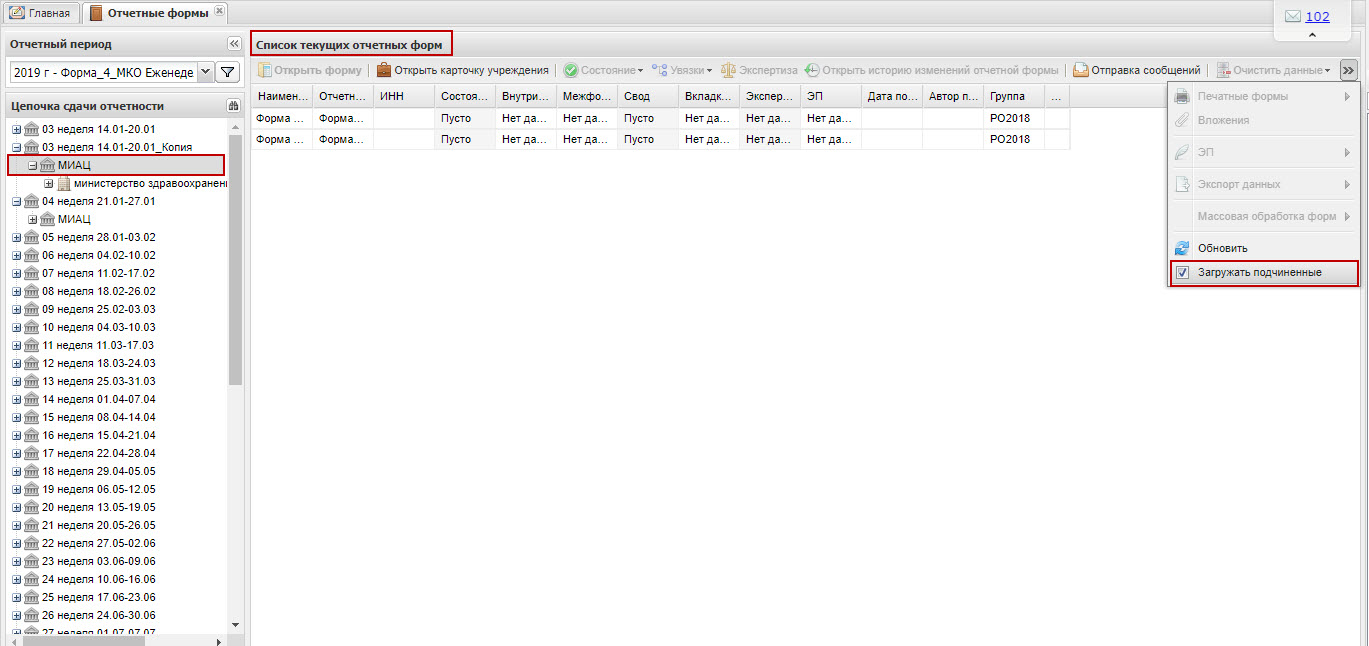Click the binoculars search icon
This screenshot has height=646, width=1369.
pyautogui.click(x=233, y=106)
